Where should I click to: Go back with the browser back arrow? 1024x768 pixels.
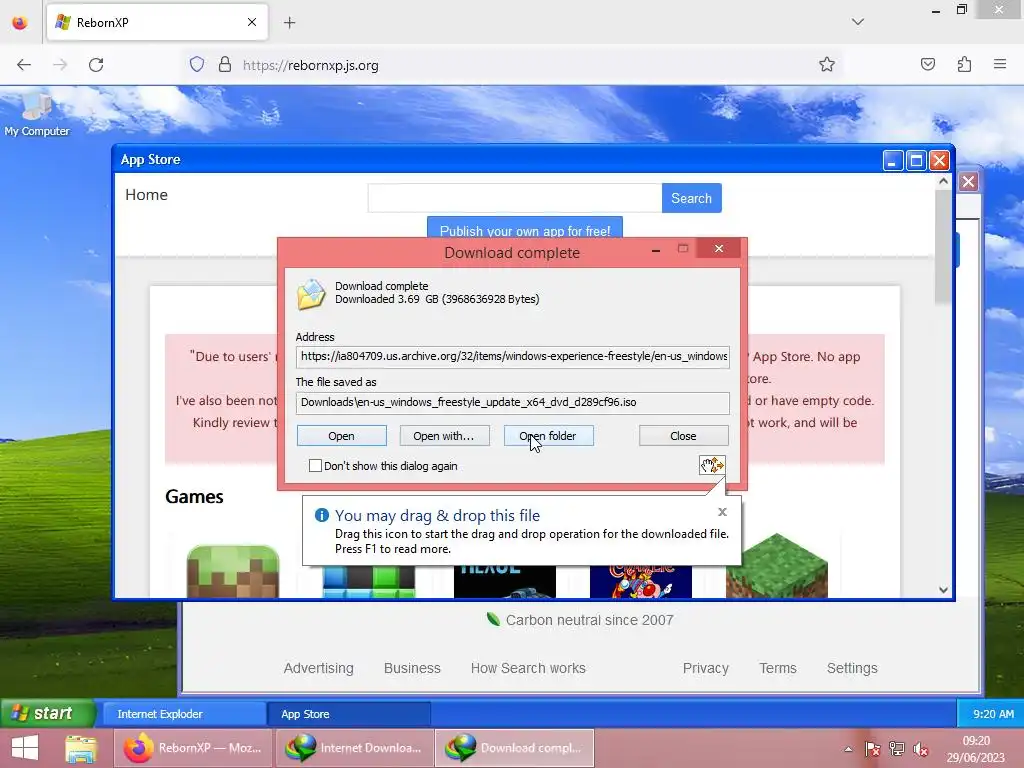pyautogui.click(x=24, y=65)
